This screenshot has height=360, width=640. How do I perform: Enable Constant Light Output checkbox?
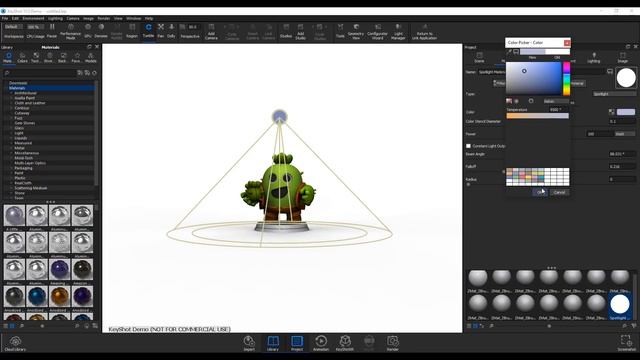[x=469, y=146]
